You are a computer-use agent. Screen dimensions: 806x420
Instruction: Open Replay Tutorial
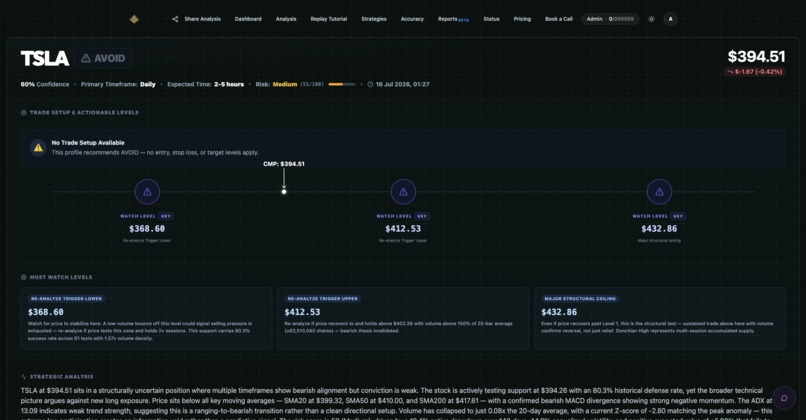(x=328, y=19)
